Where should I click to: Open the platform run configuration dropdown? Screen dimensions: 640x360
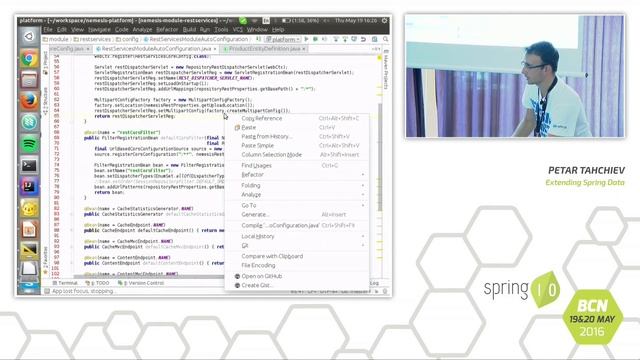coord(283,39)
